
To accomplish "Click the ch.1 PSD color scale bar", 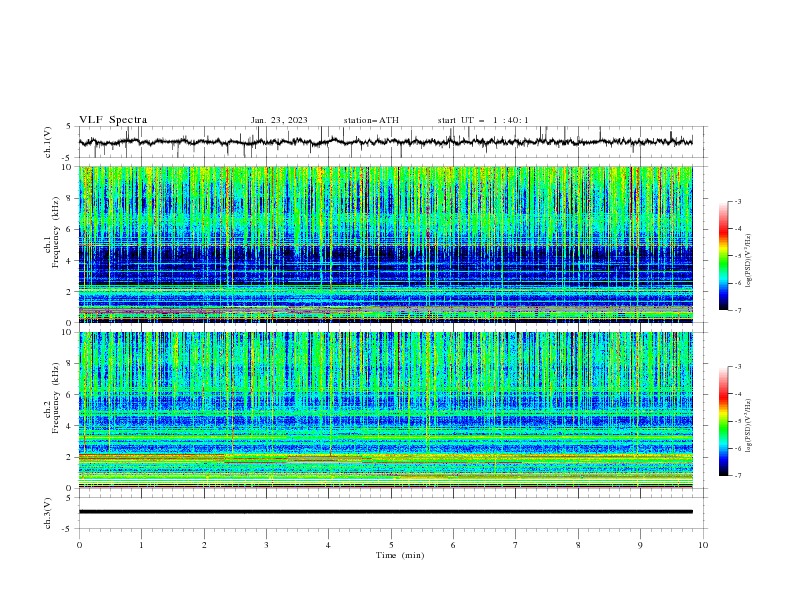I will [x=724, y=256].
